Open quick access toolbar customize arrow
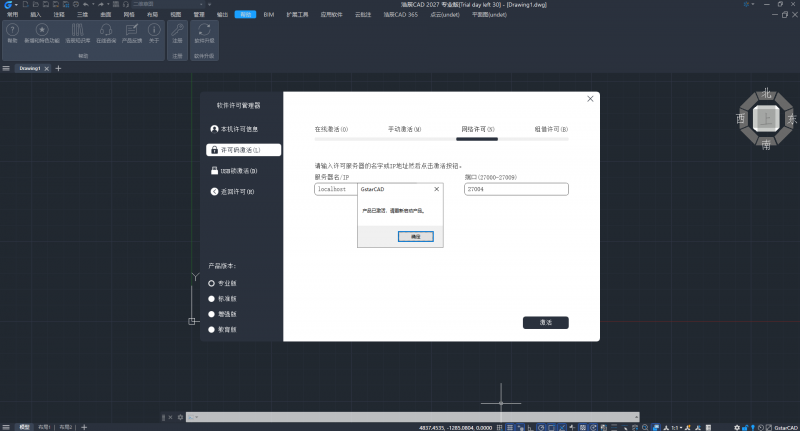Image resolution: width=800 pixels, height=431 pixels. (x=209, y=5)
